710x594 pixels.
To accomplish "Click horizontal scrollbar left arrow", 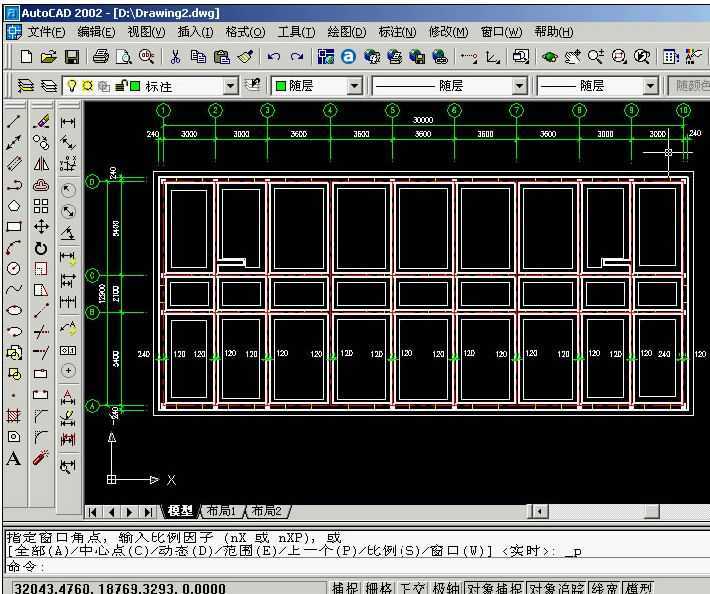I will tap(539, 512).
